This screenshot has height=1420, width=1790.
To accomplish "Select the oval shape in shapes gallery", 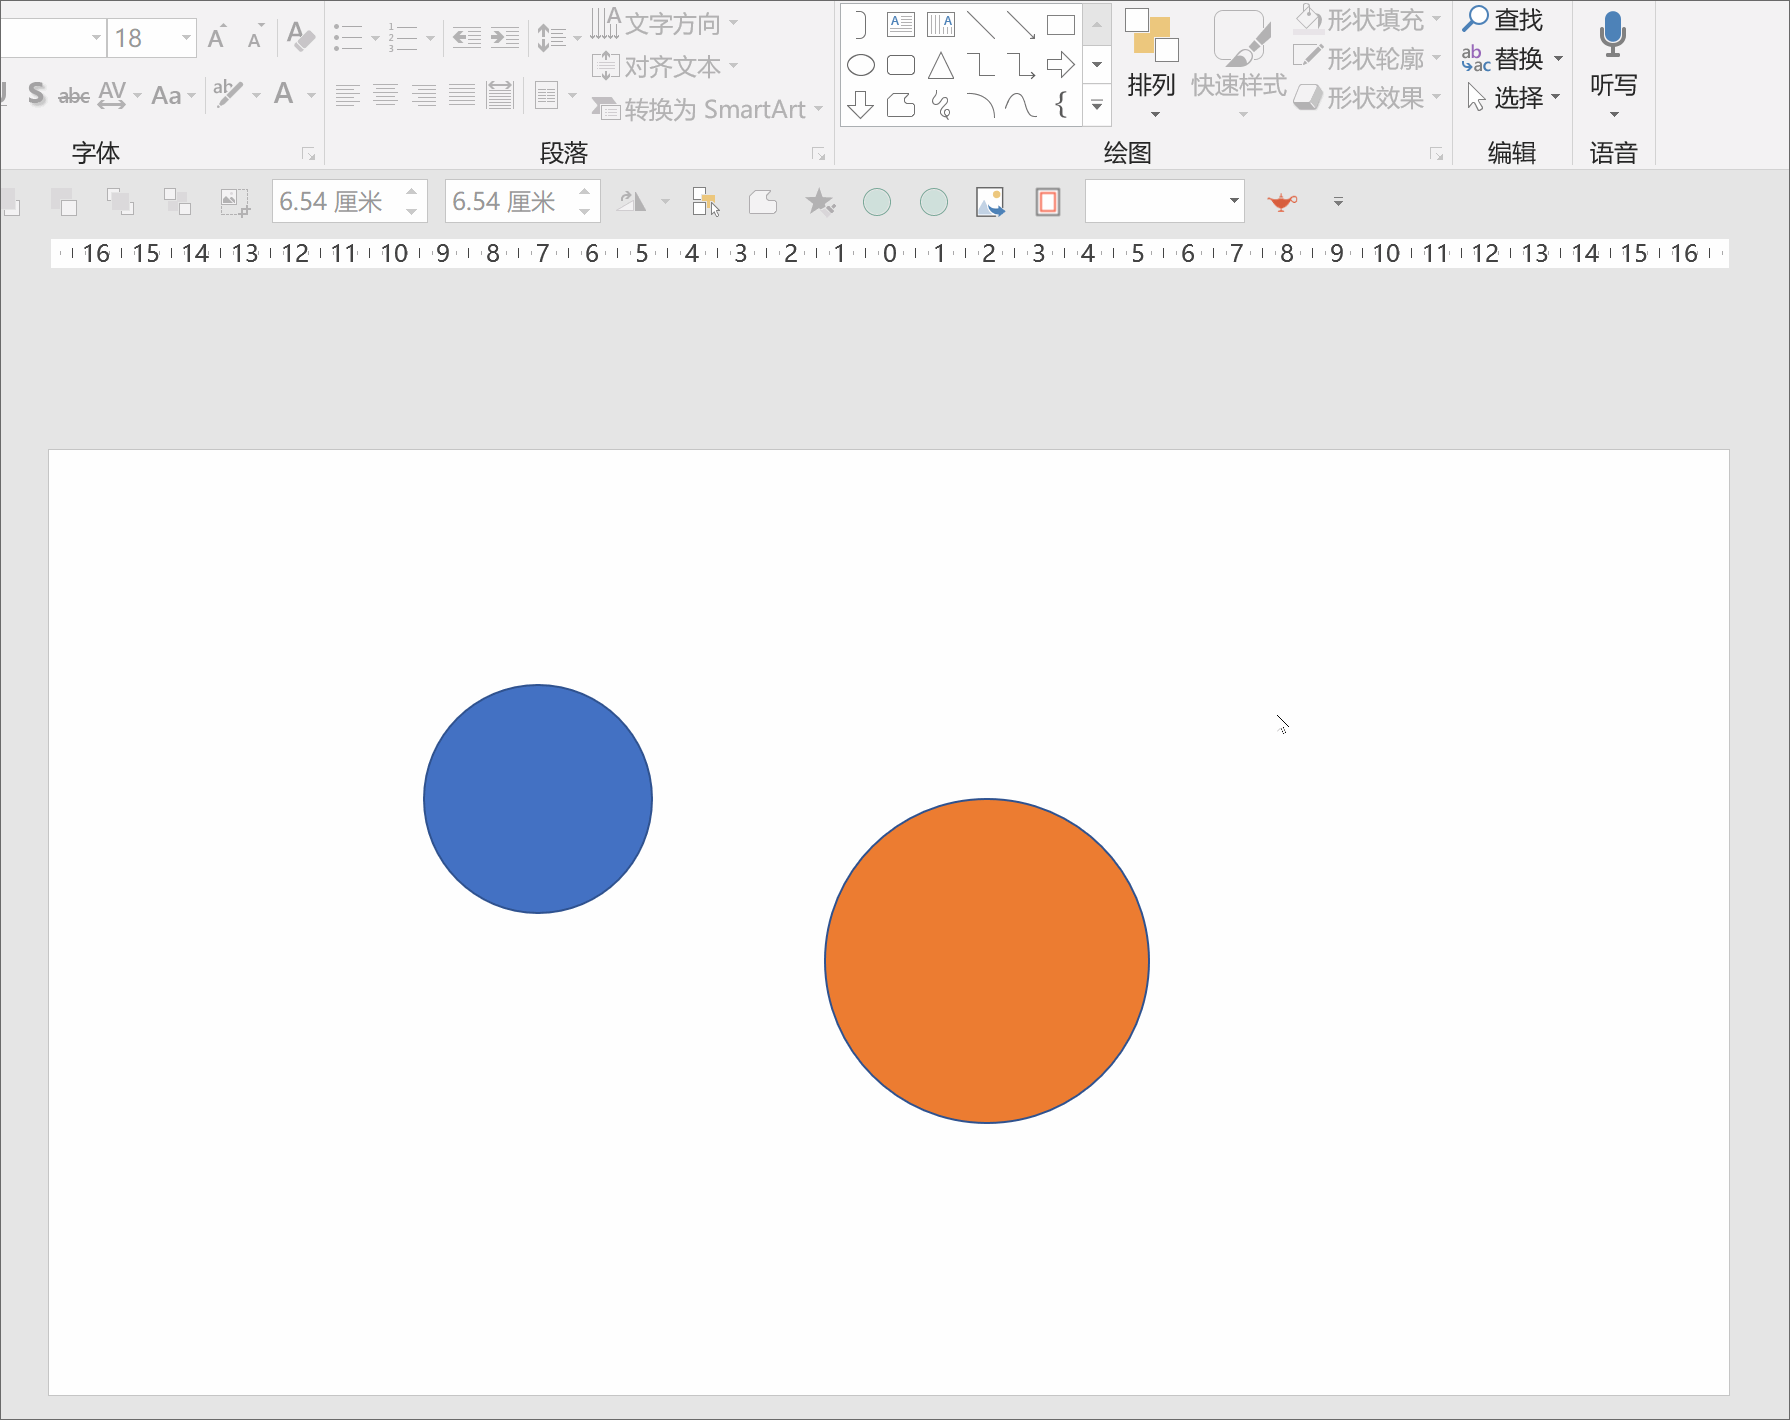I will coord(860,66).
